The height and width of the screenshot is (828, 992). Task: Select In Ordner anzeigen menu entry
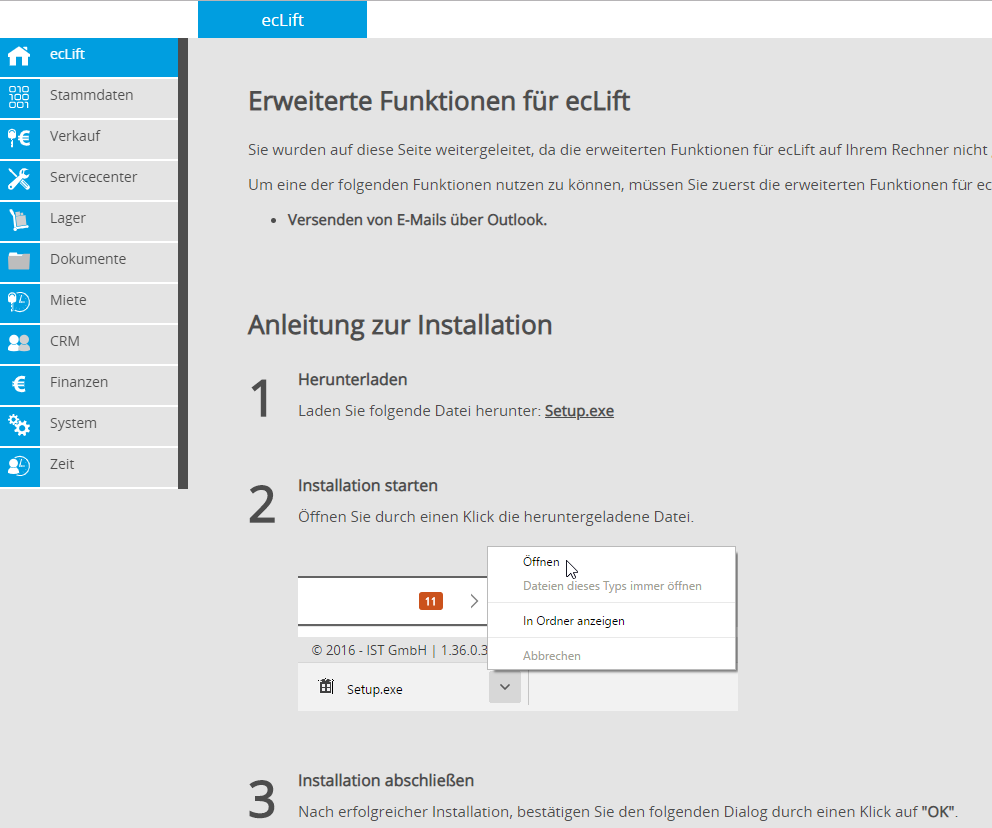coord(573,621)
